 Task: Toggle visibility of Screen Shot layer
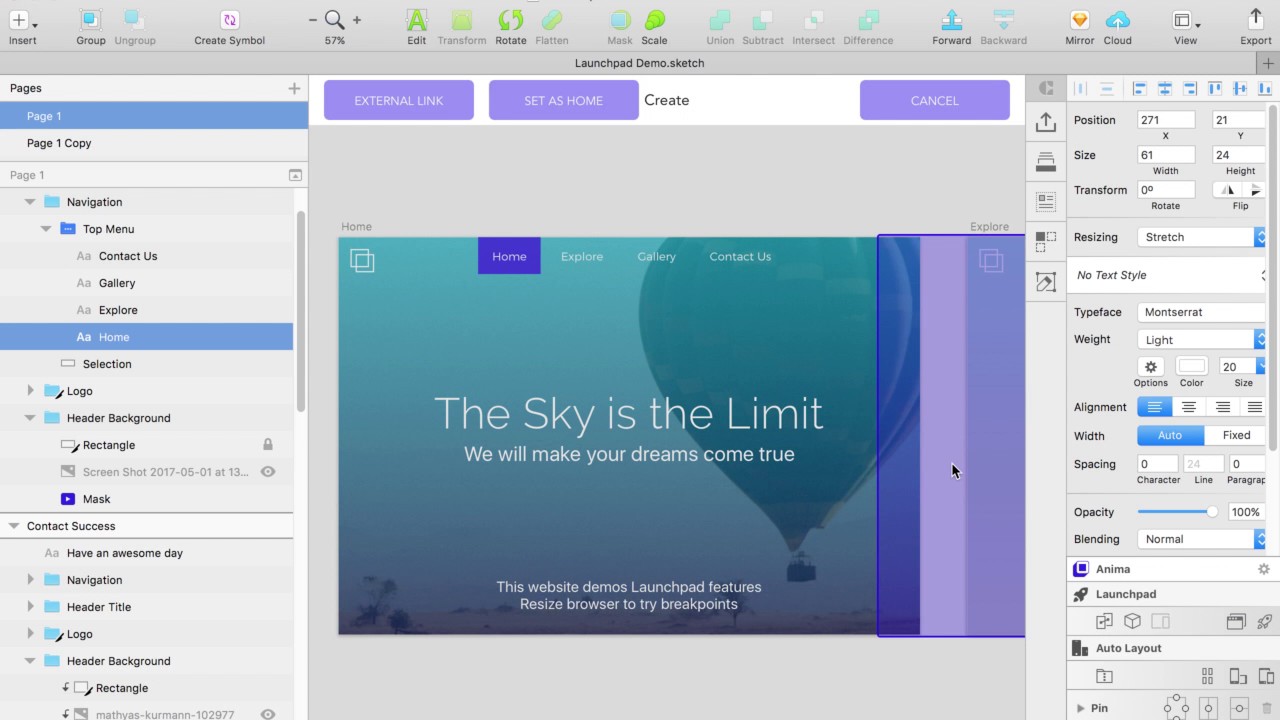tap(268, 472)
